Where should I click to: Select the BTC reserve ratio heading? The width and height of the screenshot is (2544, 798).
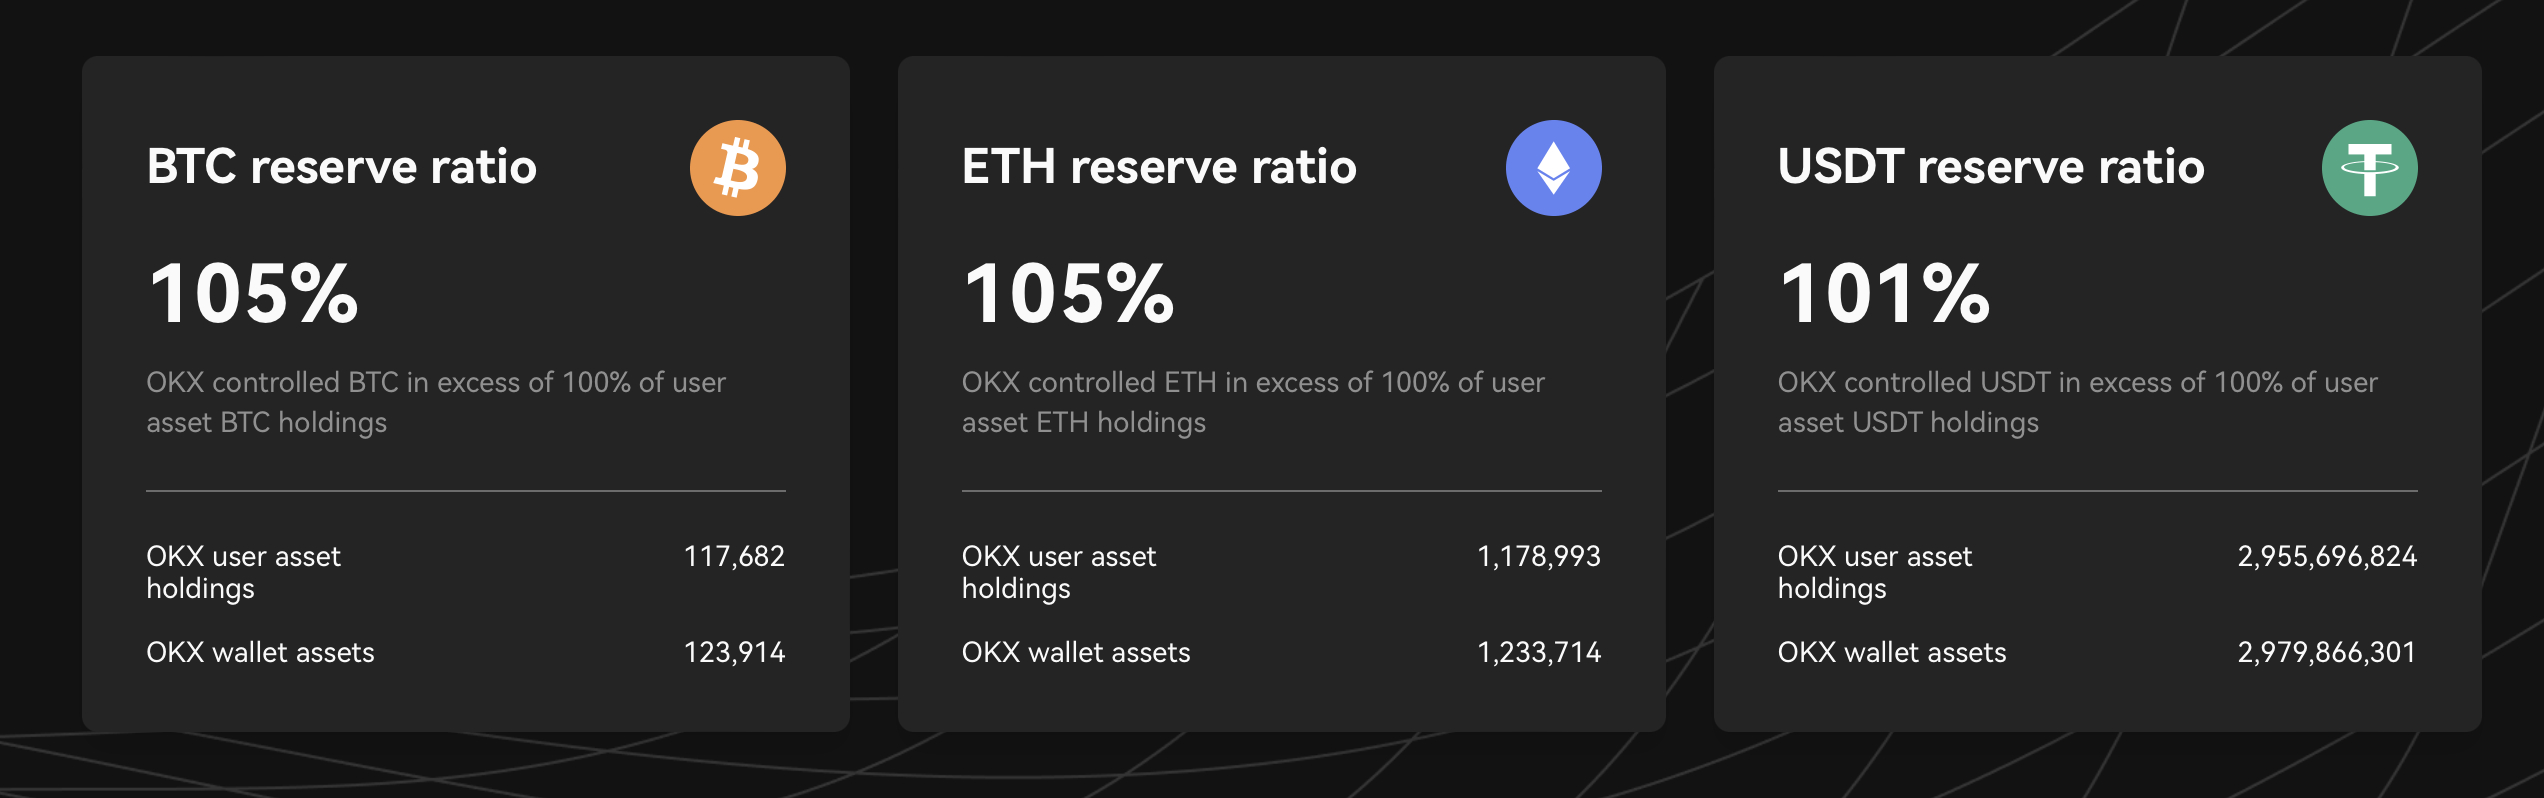[x=342, y=167]
